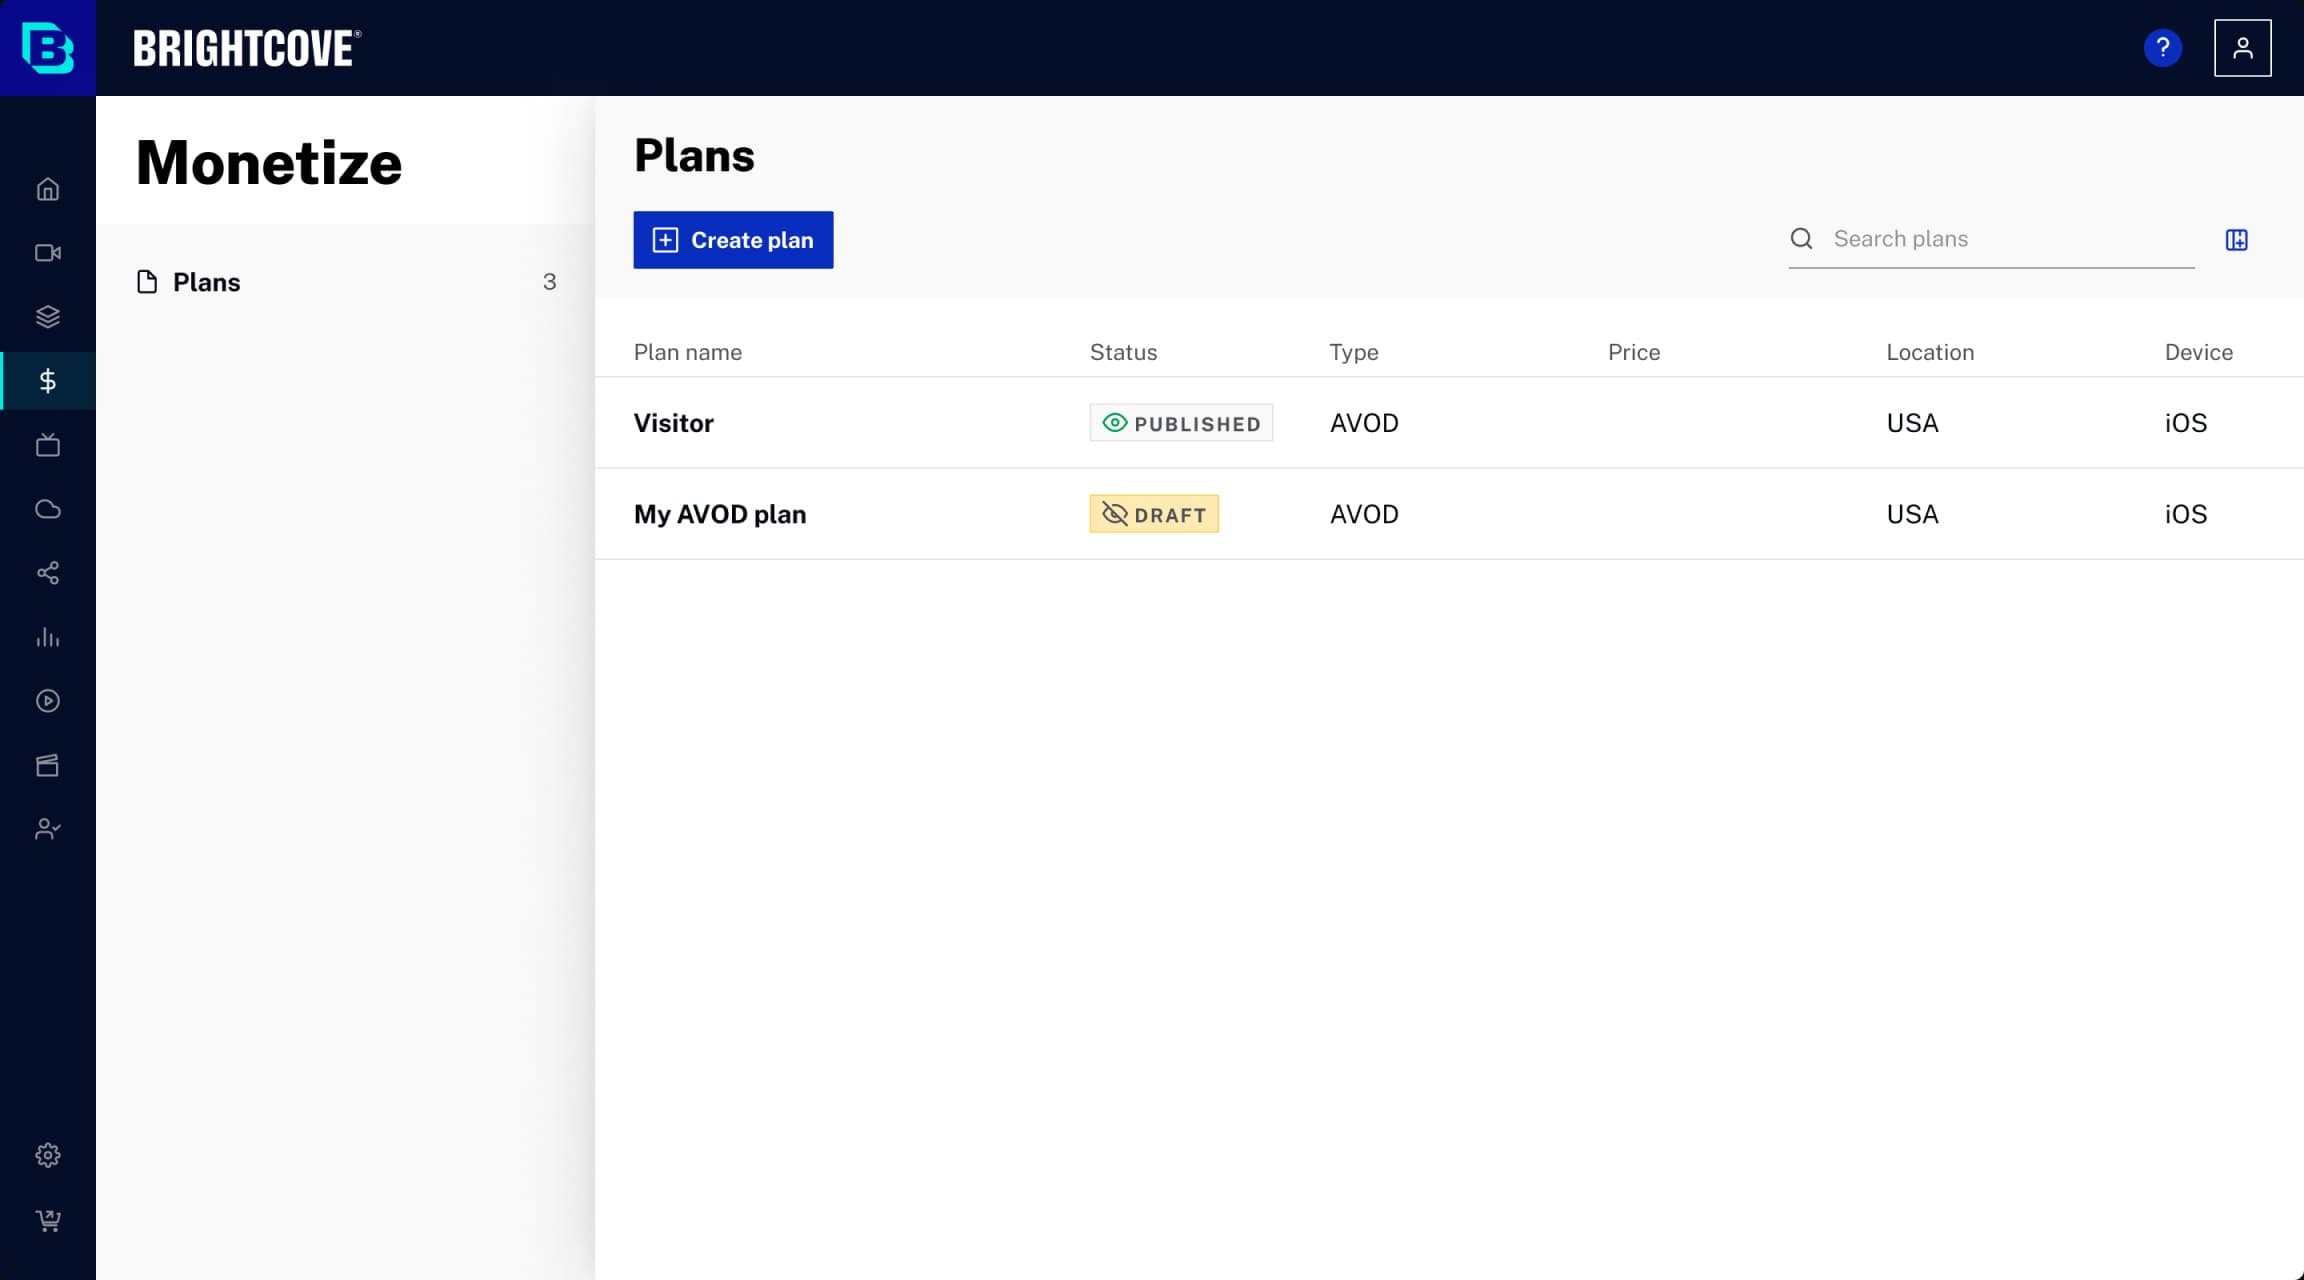2304x1280 pixels.
Task: Open the user account profile button
Action: [x=2242, y=48]
